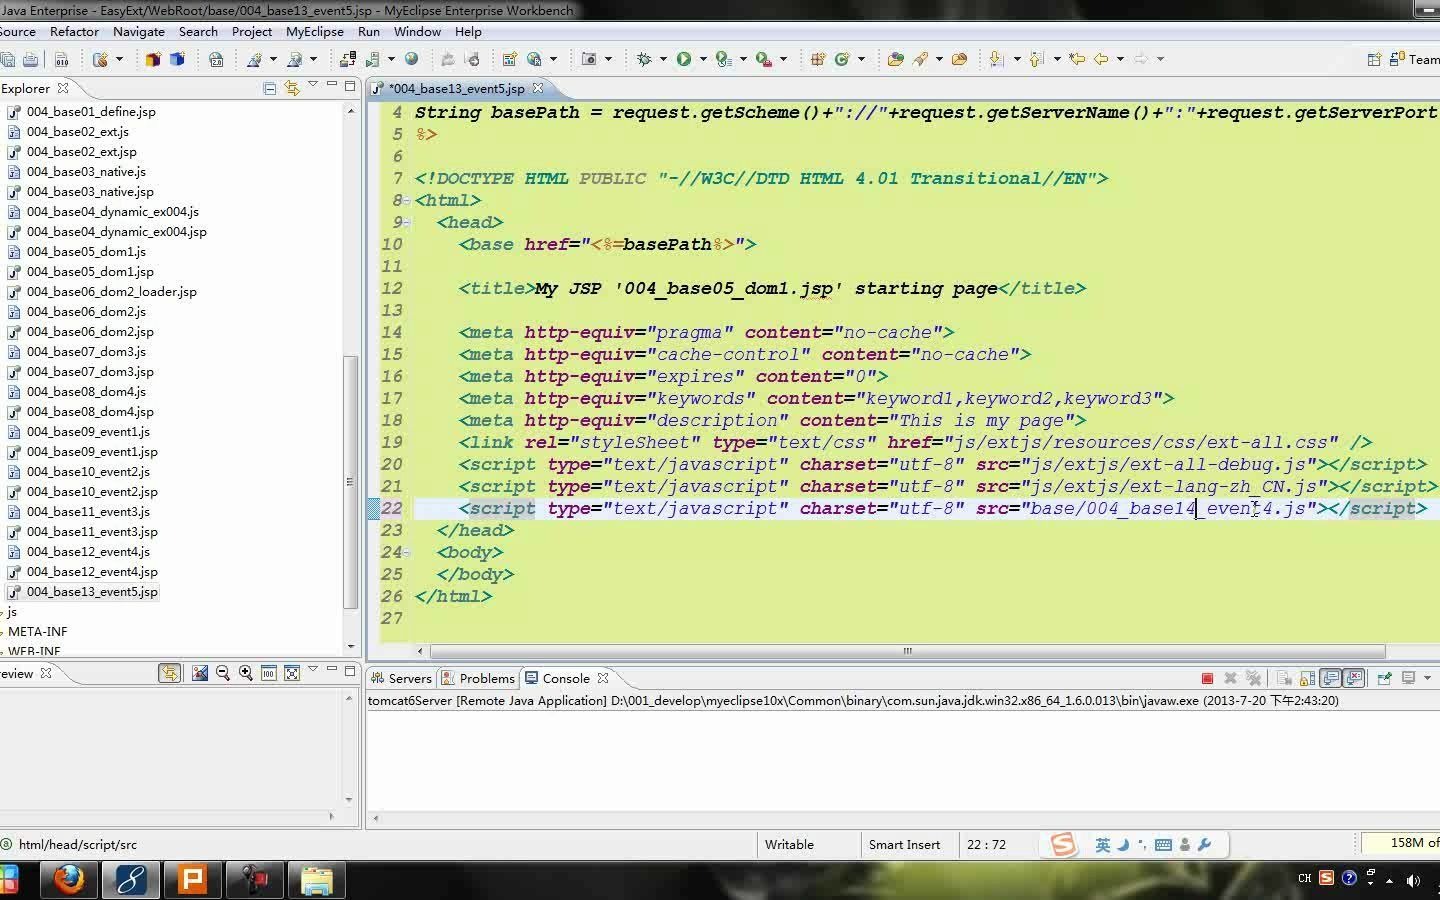
Task: Open the Explorer view menu triangle
Action: [x=313, y=85]
